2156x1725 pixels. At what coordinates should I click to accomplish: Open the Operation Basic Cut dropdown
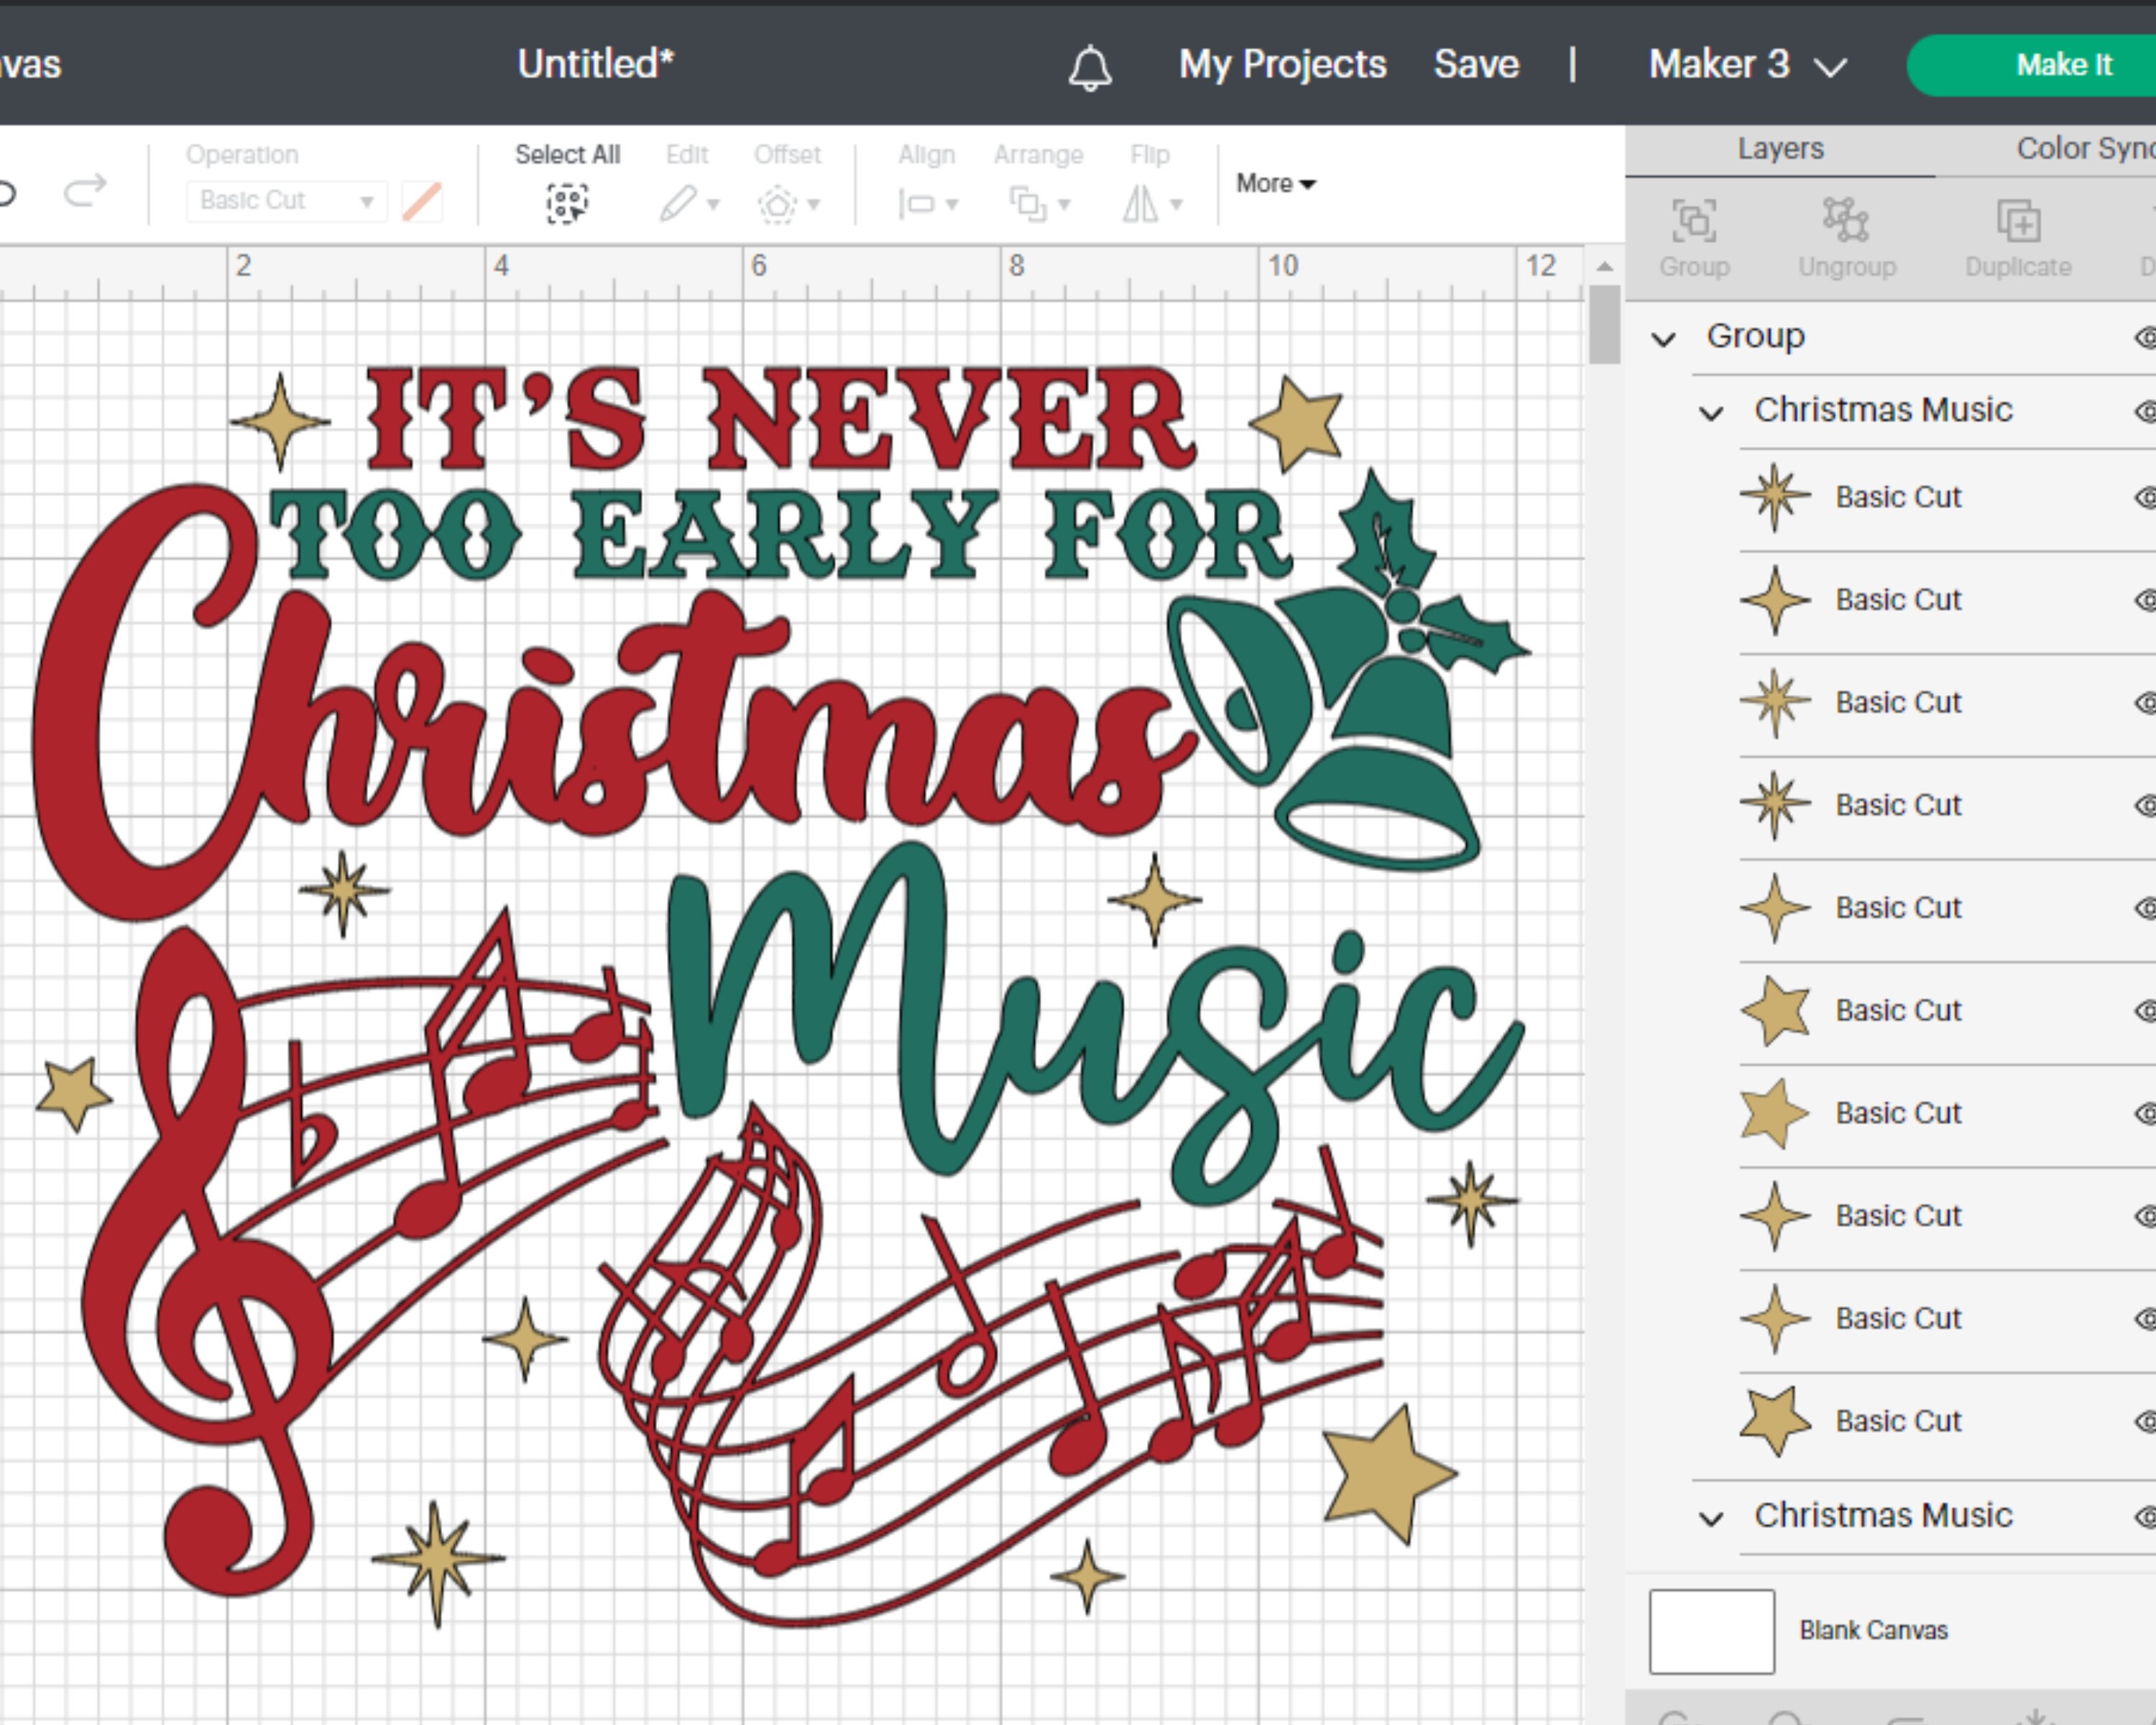pyautogui.click(x=285, y=201)
